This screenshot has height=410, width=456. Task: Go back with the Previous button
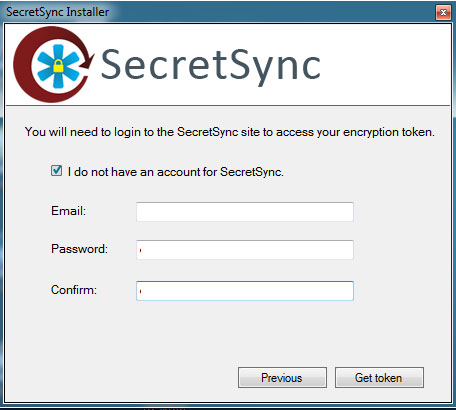pos(282,378)
